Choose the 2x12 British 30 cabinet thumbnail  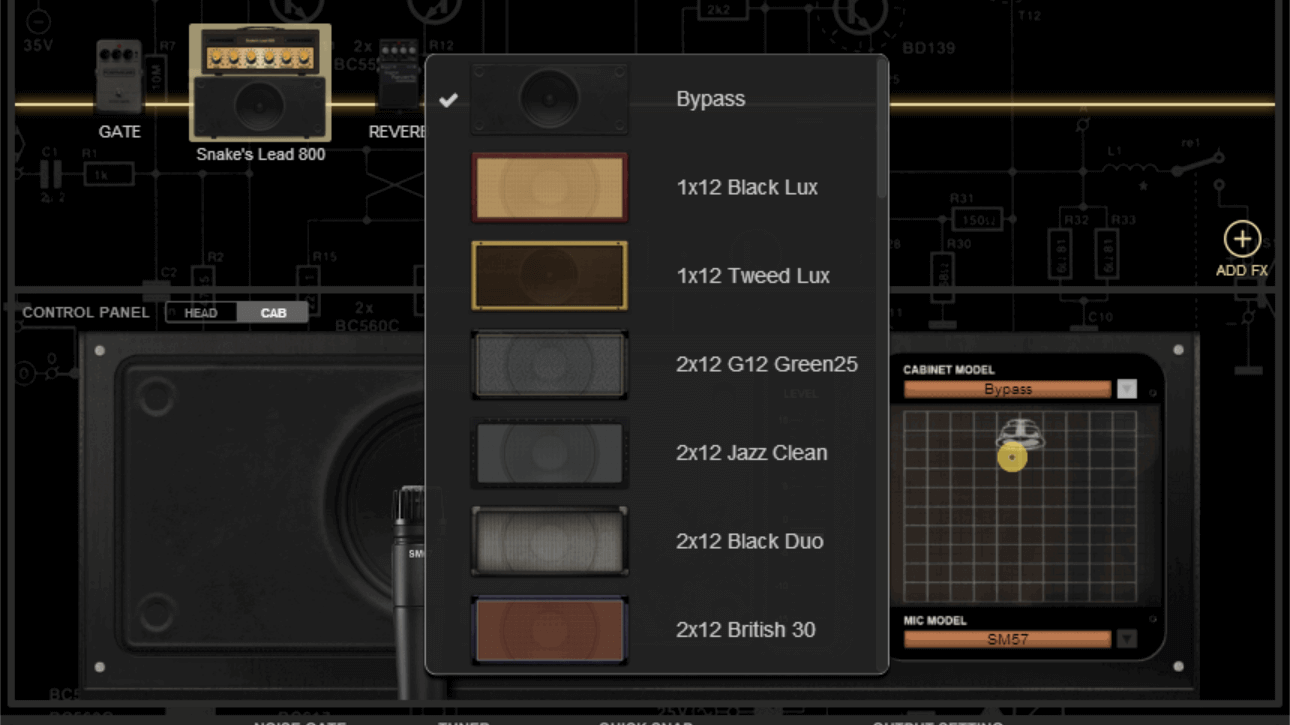click(x=550, y=630)
